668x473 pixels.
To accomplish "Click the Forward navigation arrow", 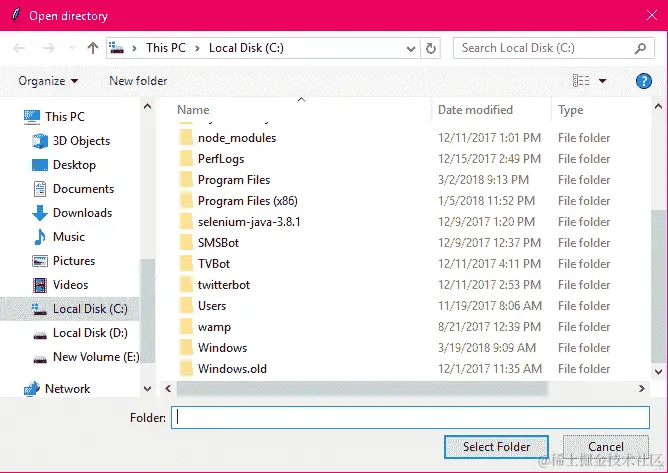I will point(49,48).
